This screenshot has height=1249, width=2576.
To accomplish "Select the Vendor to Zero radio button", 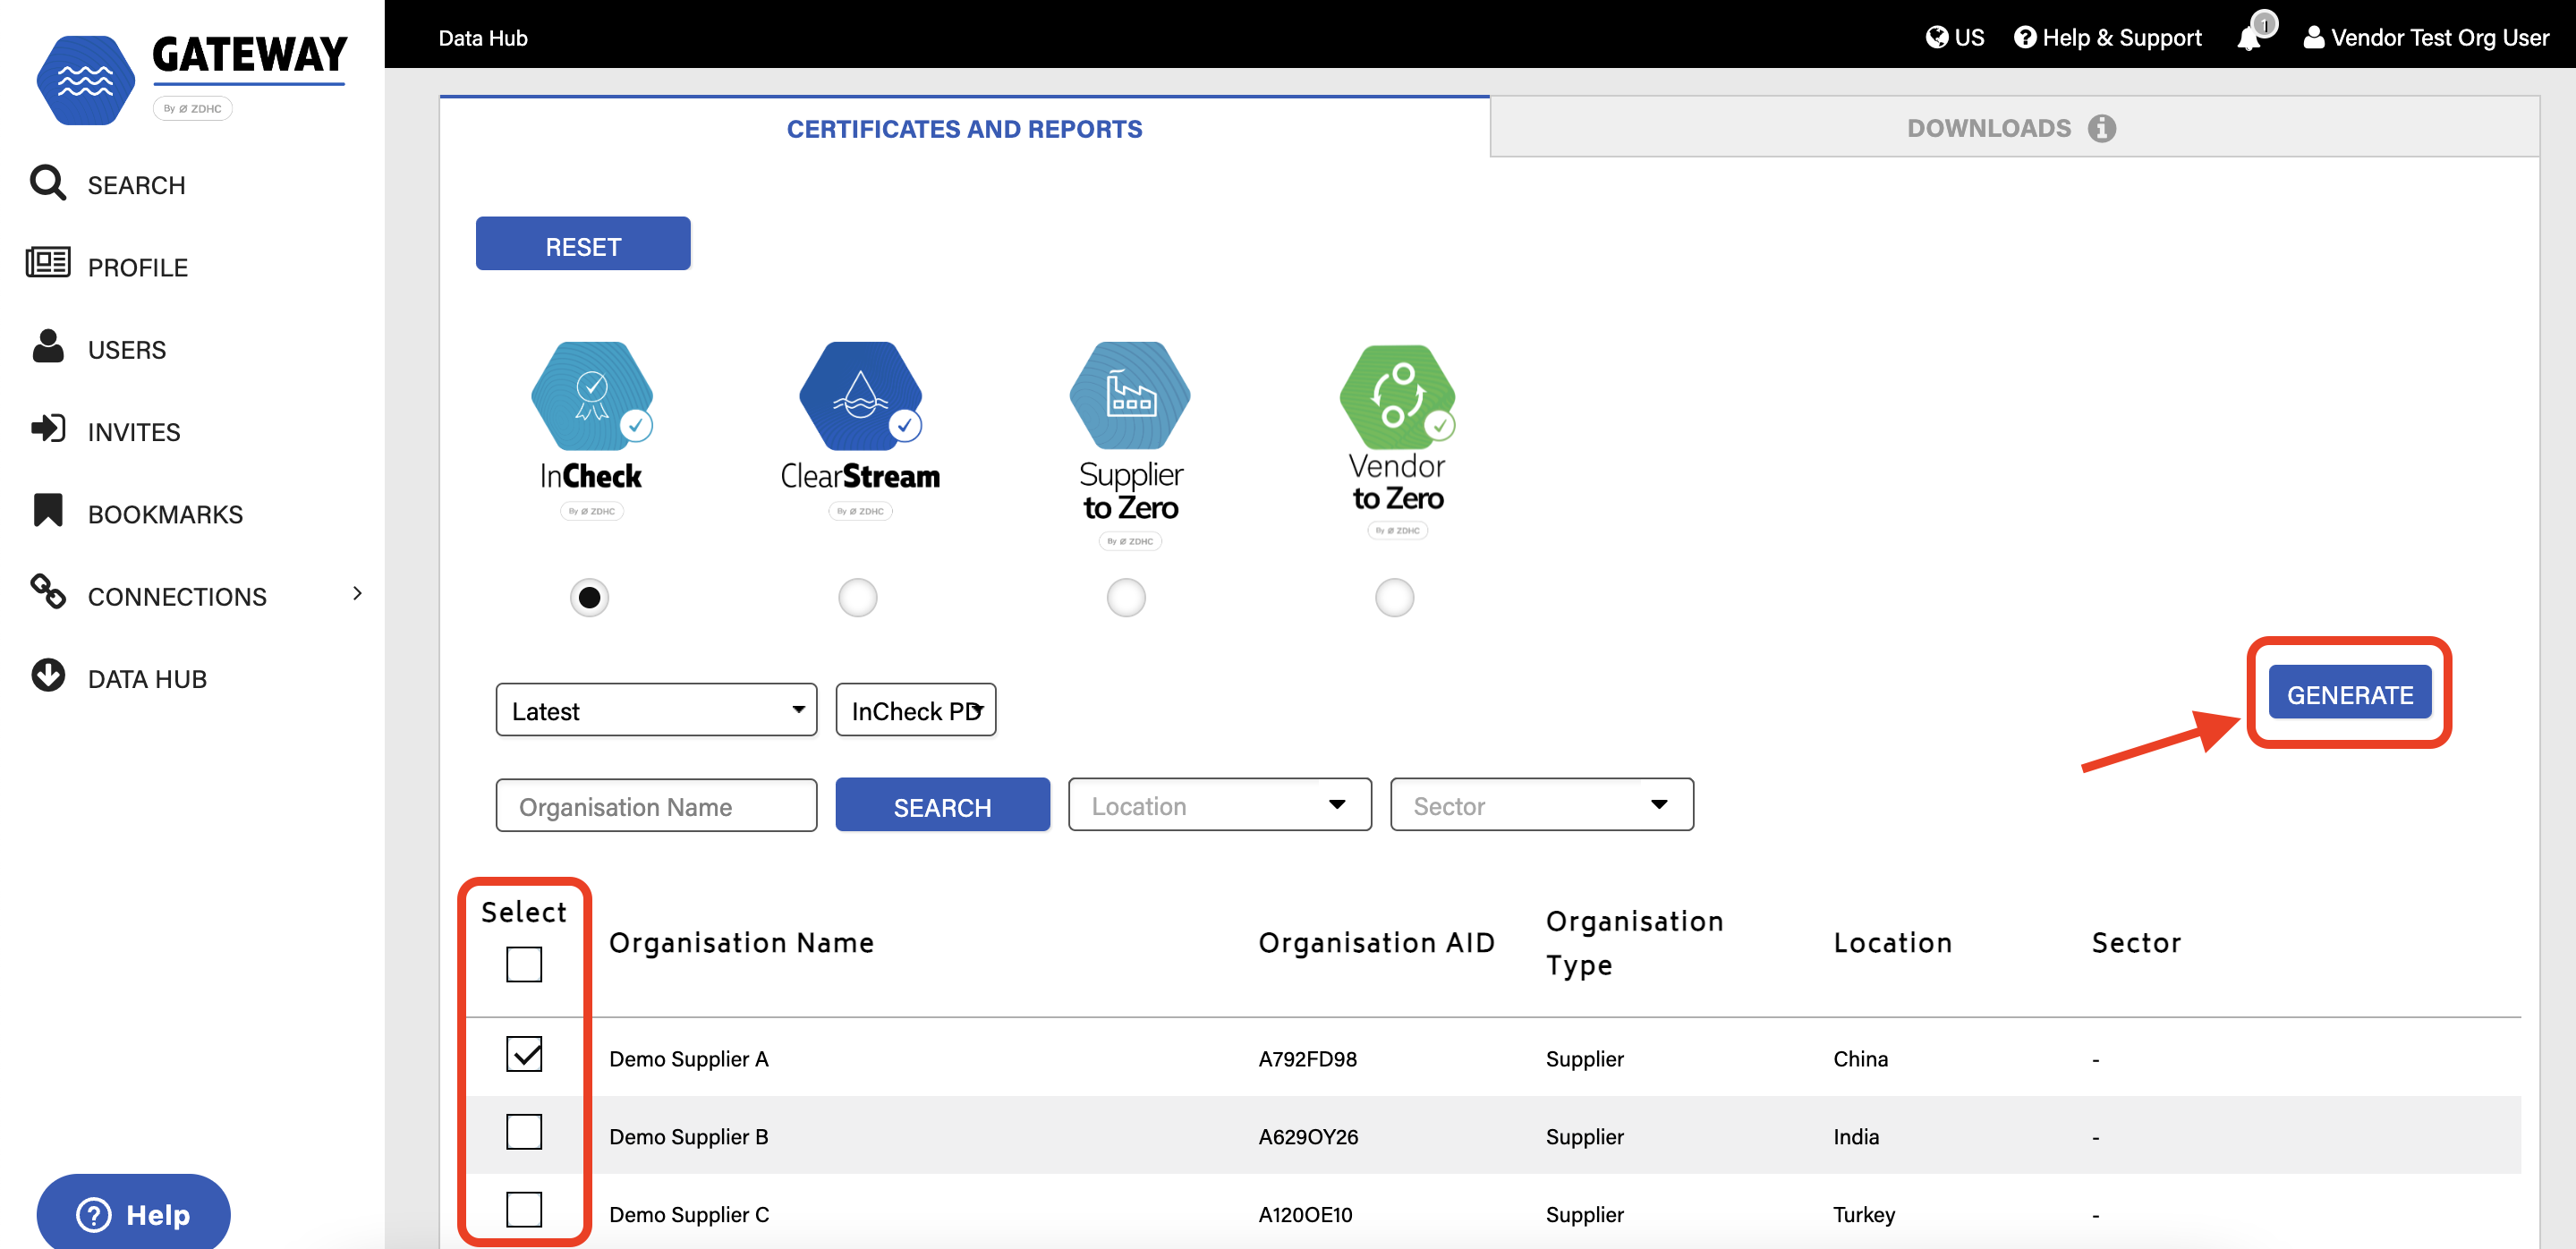I will click(x=1394, y=598).
